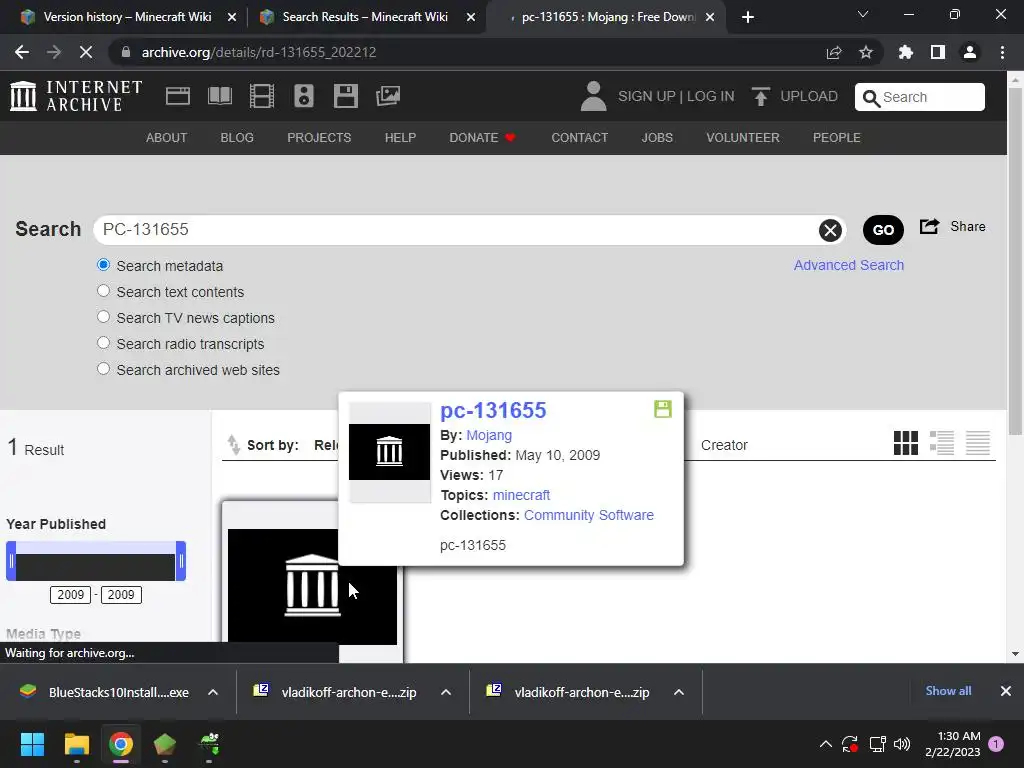The height and width of the screenshot is (768, 1024).
Task: Open Advanced Search link
Action: 849,265
